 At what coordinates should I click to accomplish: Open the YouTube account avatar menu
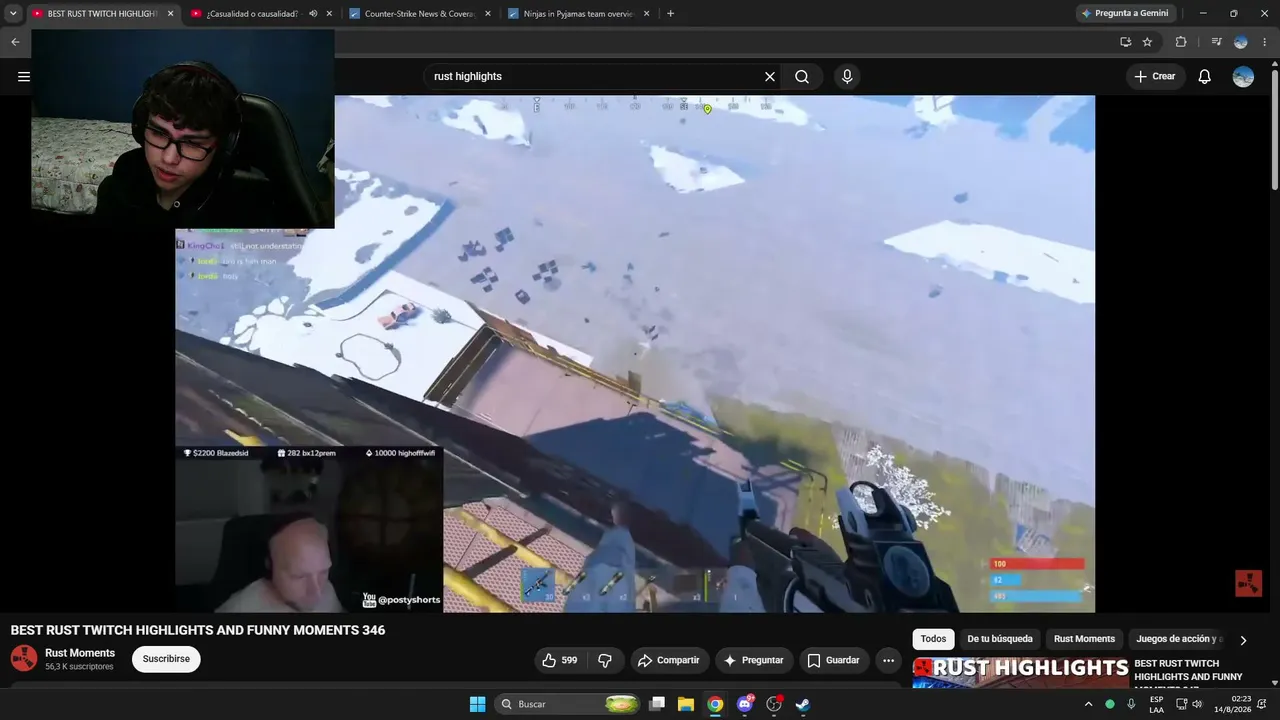(x=1243, y=76)
